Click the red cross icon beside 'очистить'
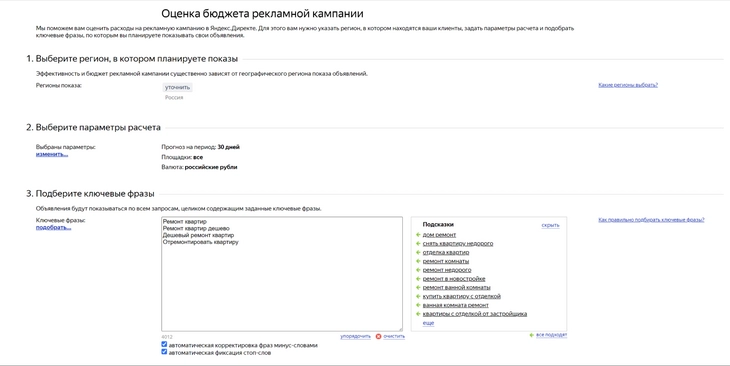730x366 pixels. (x=379, y=336)
